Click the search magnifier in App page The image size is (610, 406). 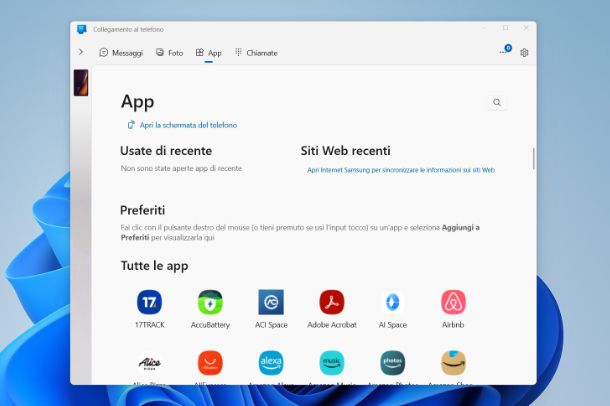[497, 102]
